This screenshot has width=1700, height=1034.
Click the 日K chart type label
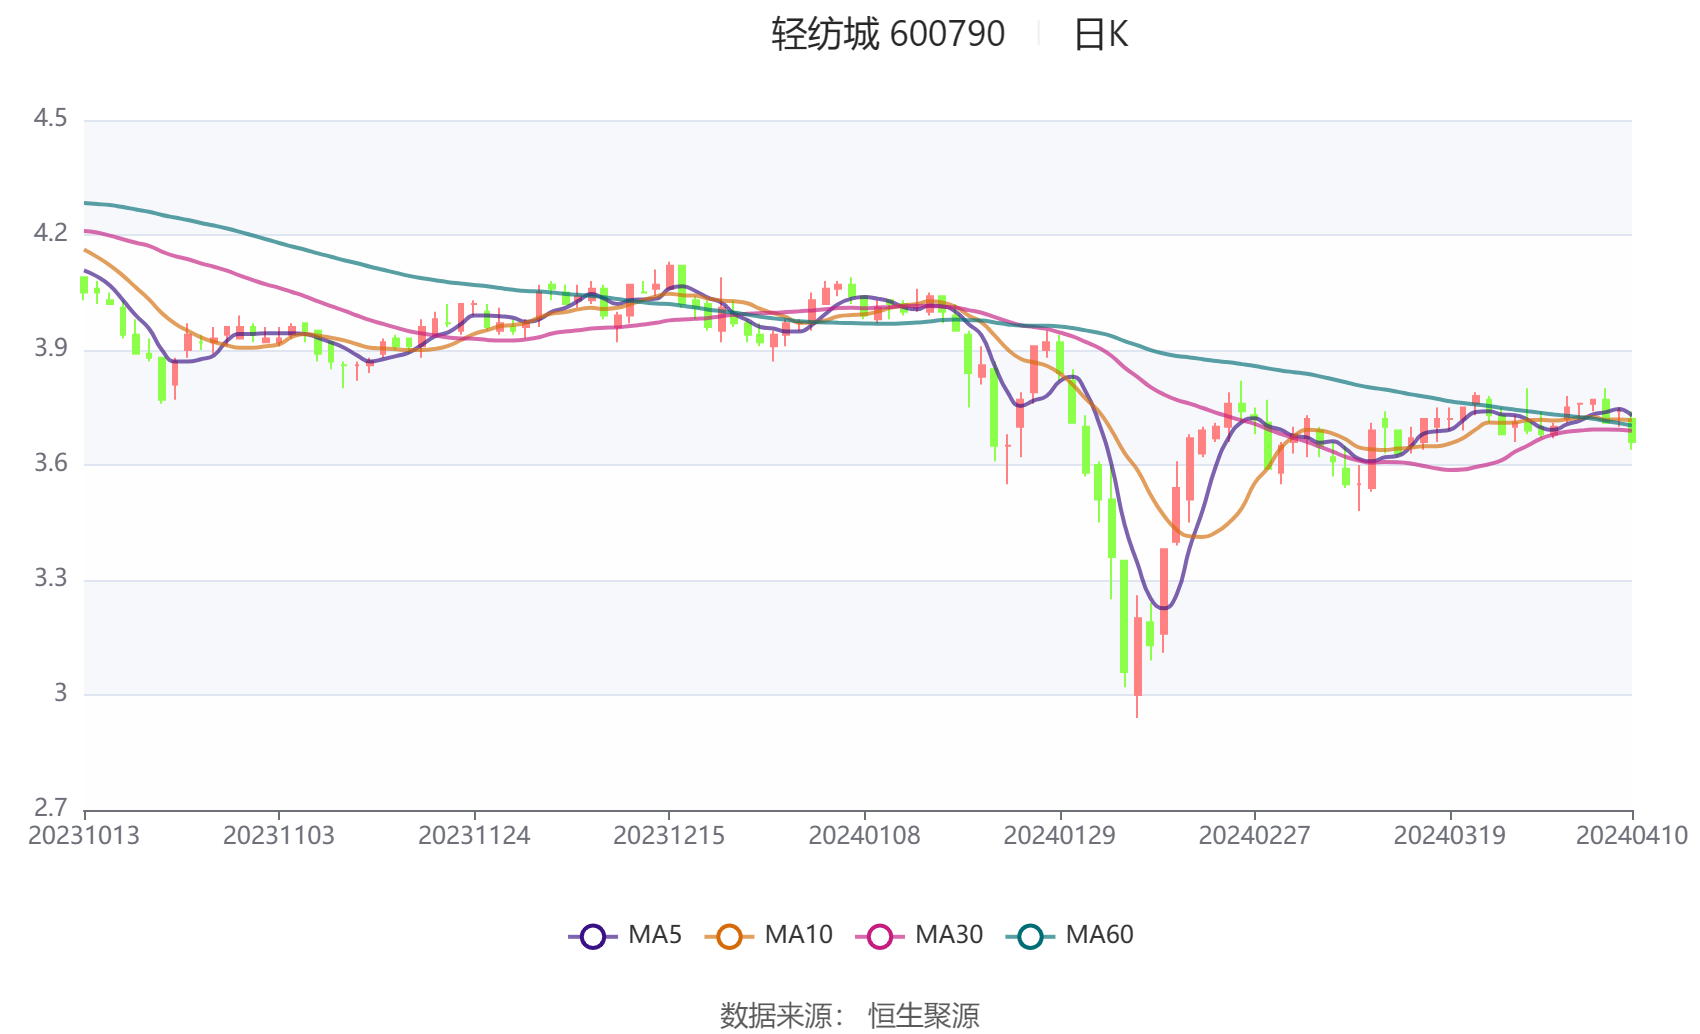(1100, 35)
